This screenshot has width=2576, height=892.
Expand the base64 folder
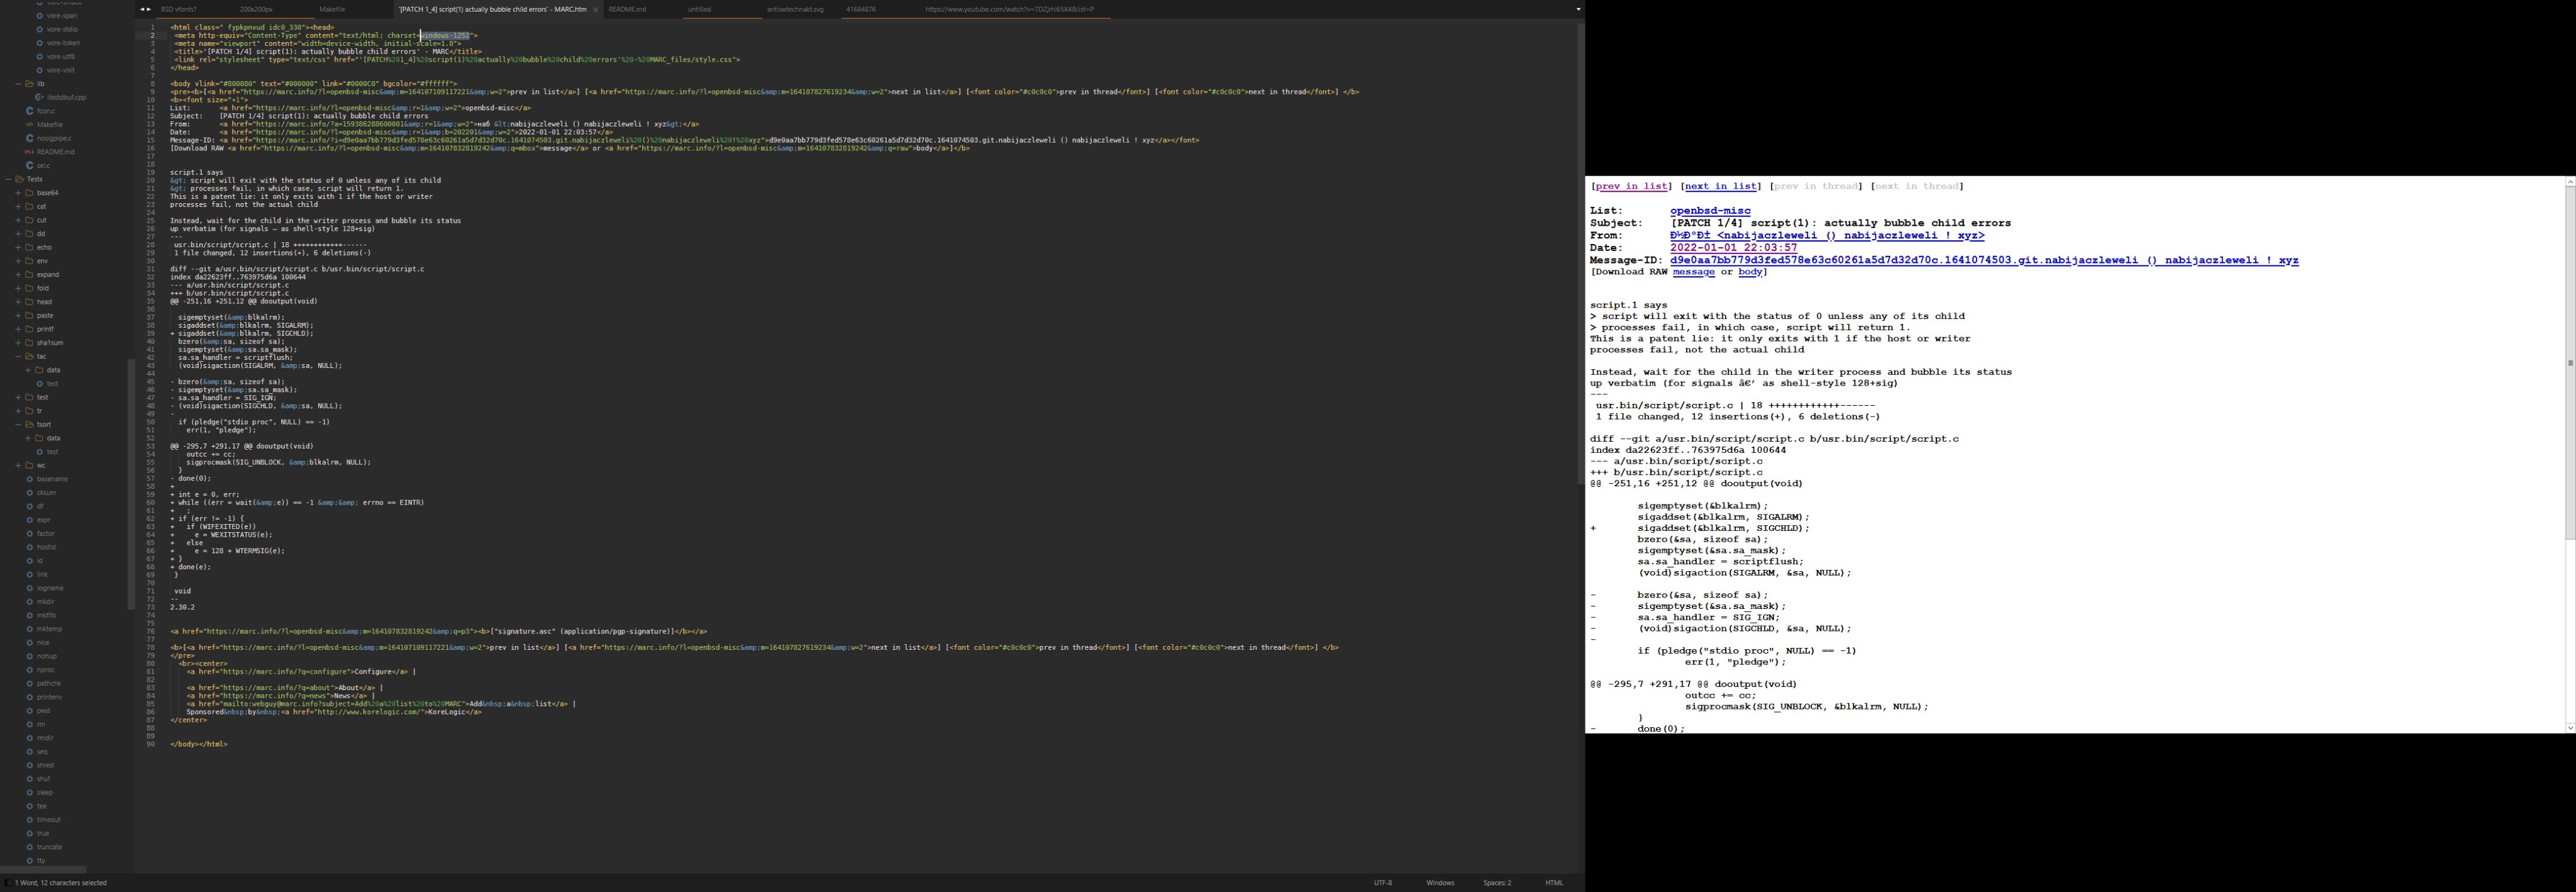[x=18, y=193]
